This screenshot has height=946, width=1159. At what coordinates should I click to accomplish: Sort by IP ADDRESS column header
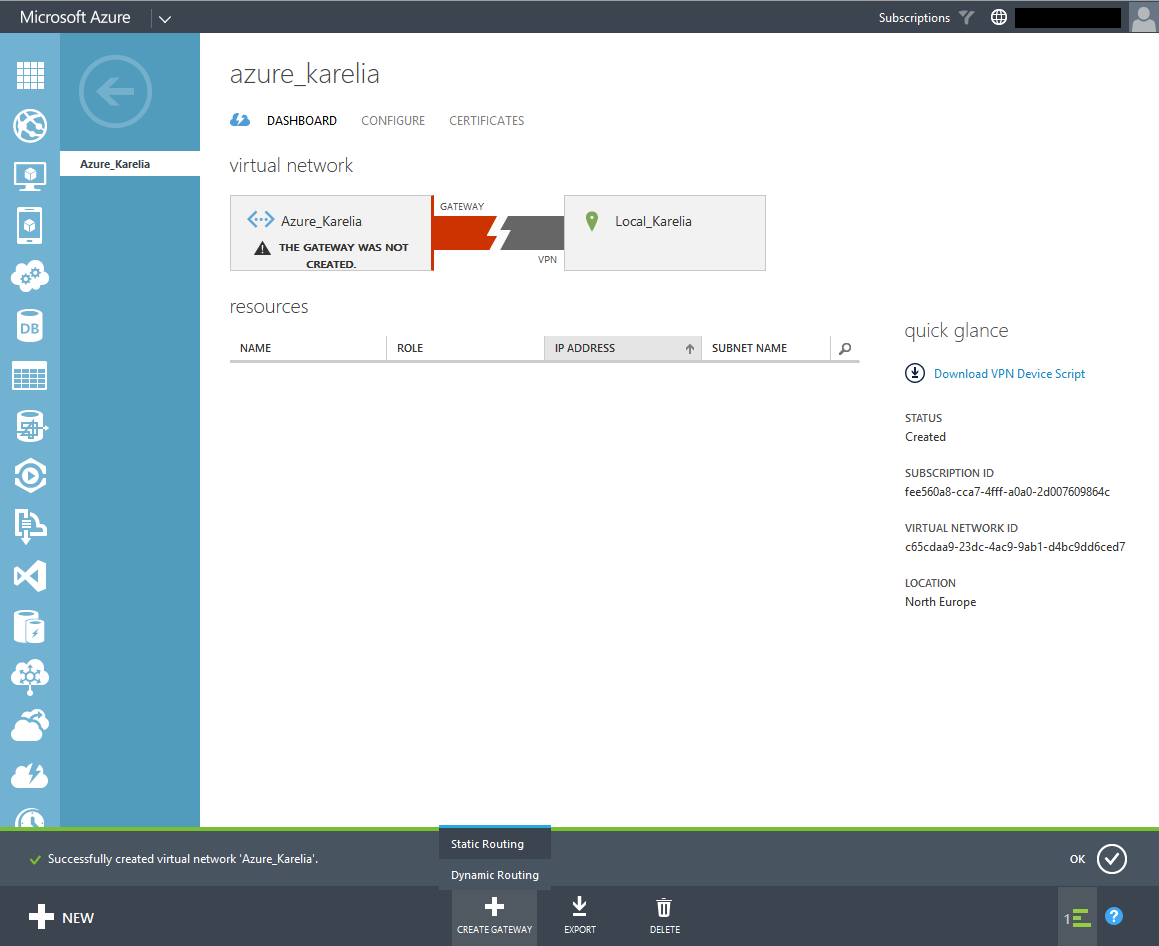pos(622,348)
